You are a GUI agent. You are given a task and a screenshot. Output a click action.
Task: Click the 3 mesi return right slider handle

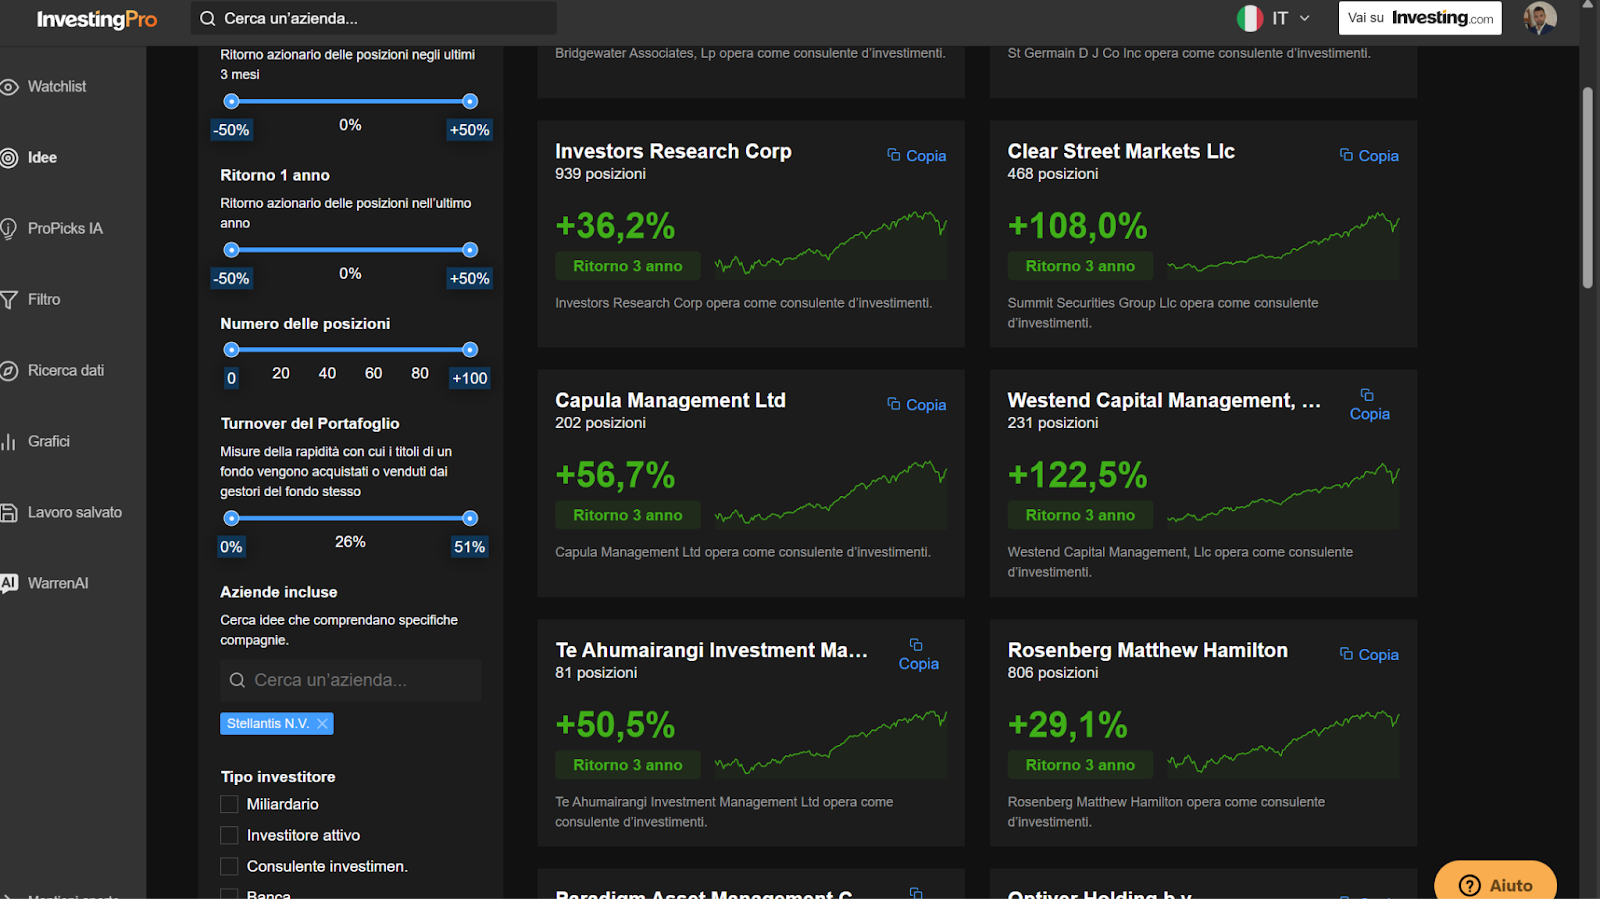click(x=470, y=101)
